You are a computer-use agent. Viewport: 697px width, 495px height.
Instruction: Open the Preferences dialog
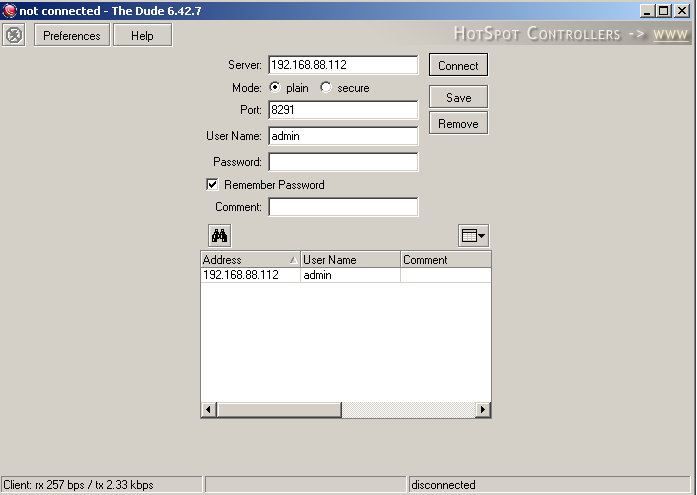(x=72, y=36)
